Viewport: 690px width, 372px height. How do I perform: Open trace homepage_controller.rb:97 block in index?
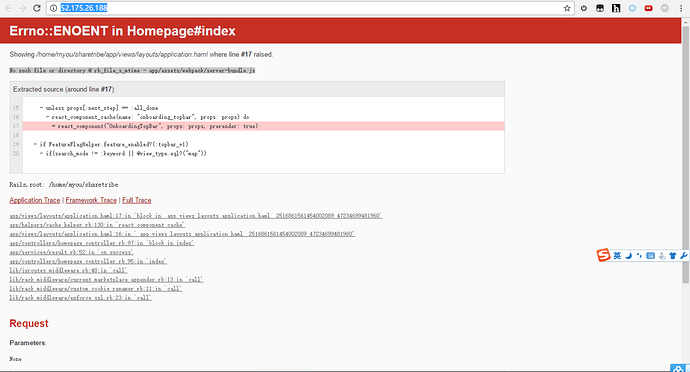point(102,243)
